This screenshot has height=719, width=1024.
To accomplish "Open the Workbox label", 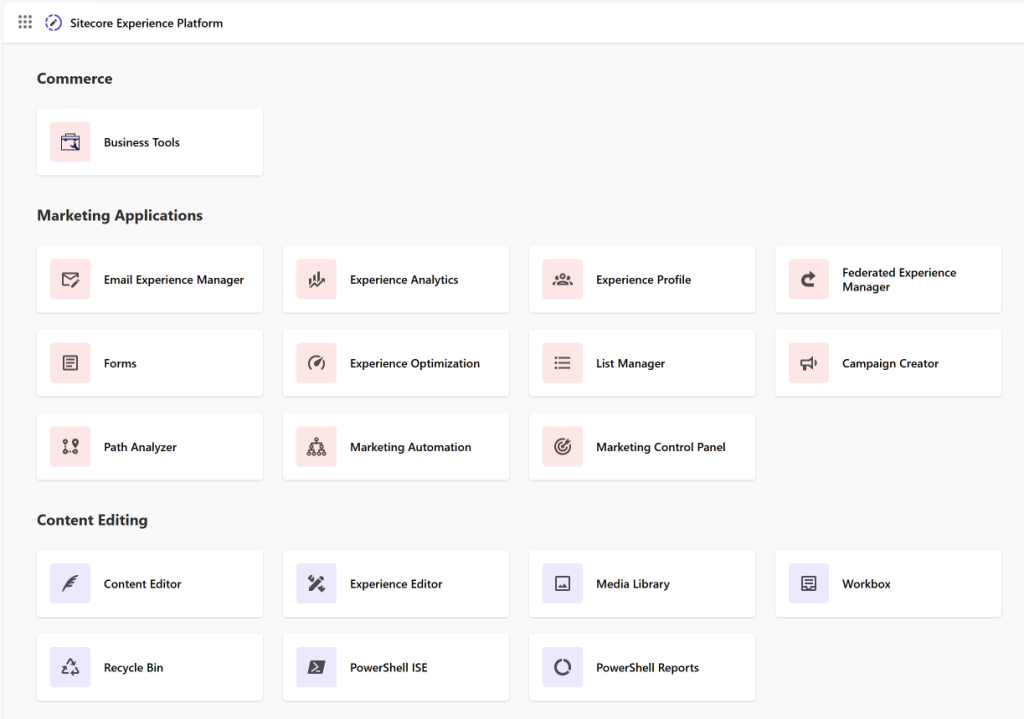I will [x=867, y=584].
